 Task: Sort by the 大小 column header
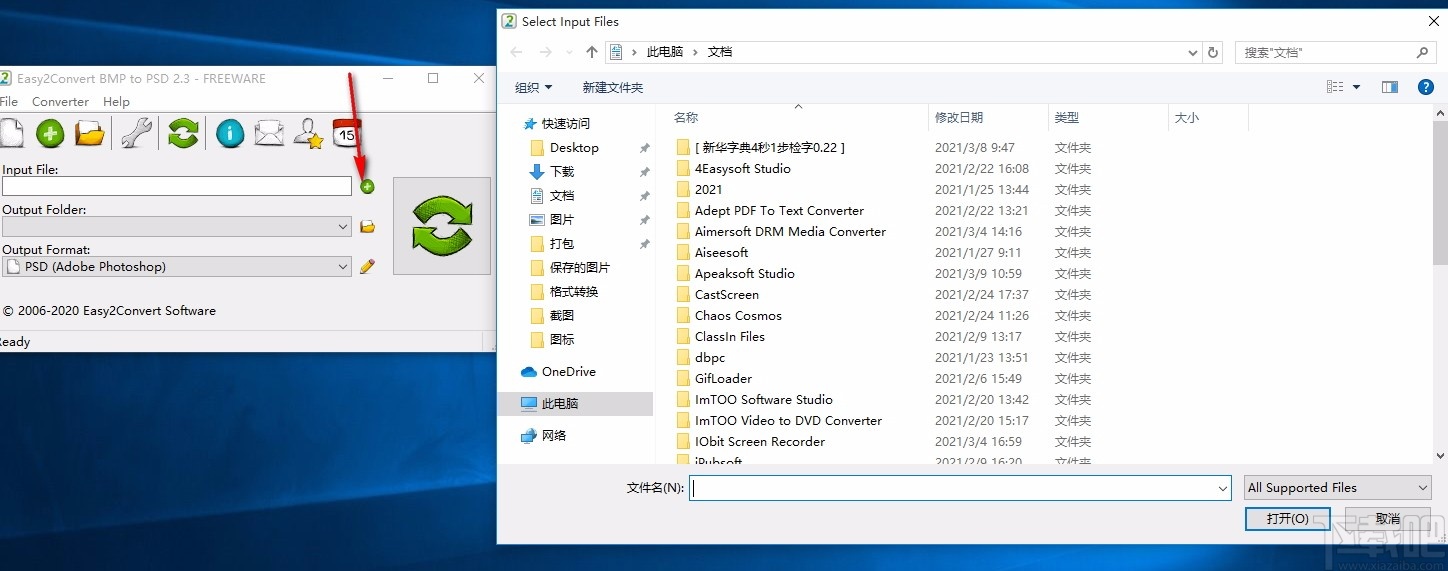[x=1208, y=117]
